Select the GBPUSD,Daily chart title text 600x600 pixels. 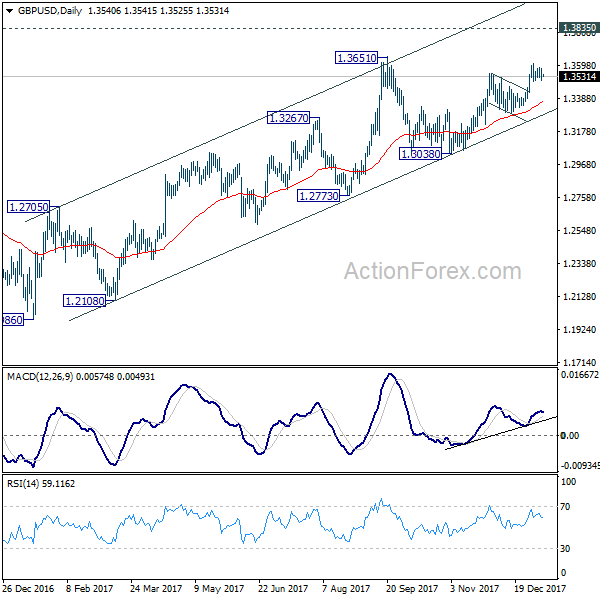(x=50, y=11)
